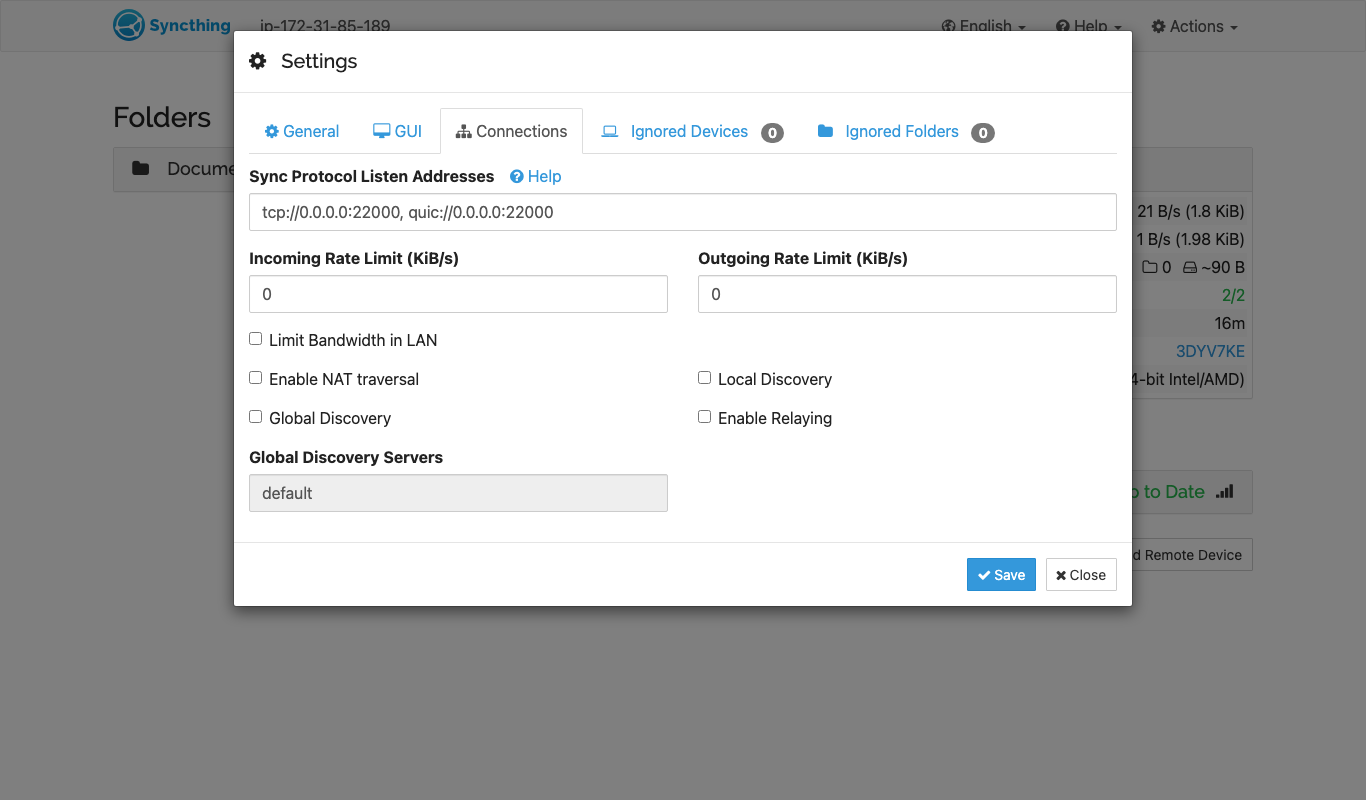Click the Incoming Rate Limit field

pyautogui.click(x=458, y=294)
